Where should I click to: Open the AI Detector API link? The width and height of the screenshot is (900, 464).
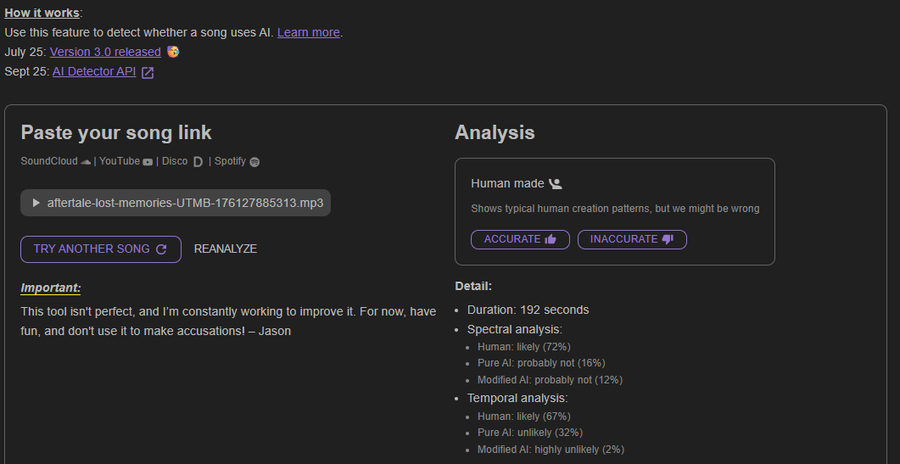coord(93,72)
